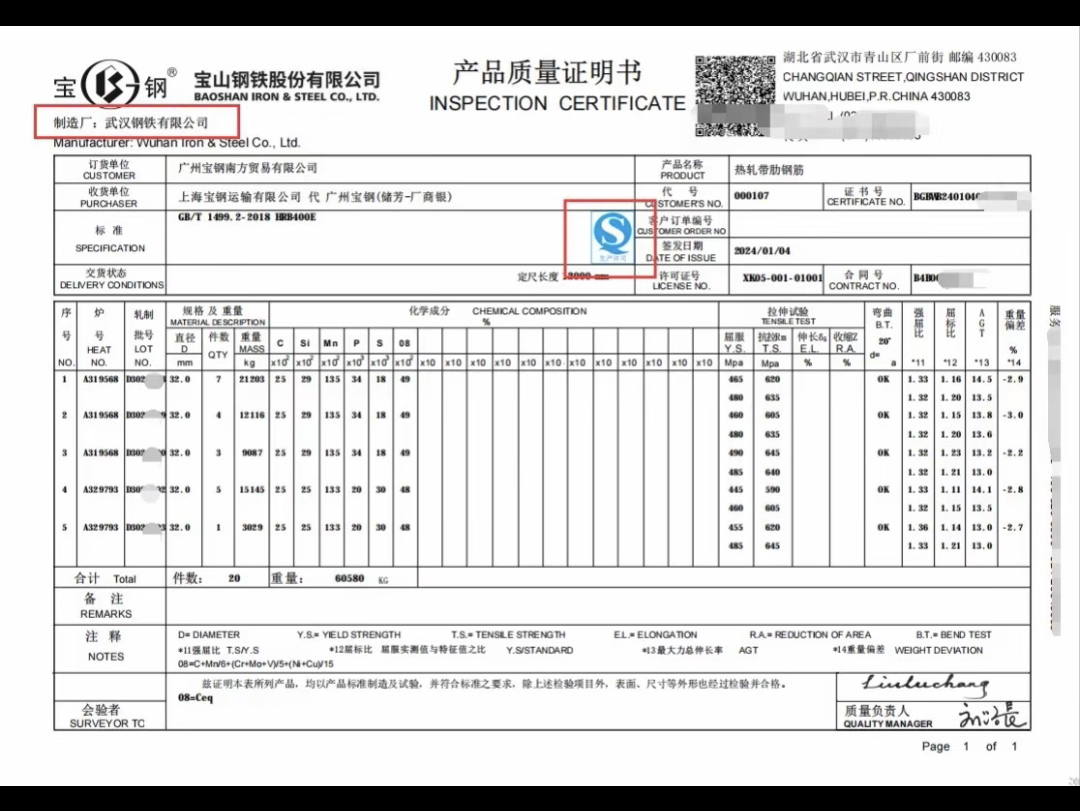Viewport: 1080px width, 811px height.
Task: Click the address line '湖北省武汉市青山区厂前街 邮编 430083'
Action: 900,57
